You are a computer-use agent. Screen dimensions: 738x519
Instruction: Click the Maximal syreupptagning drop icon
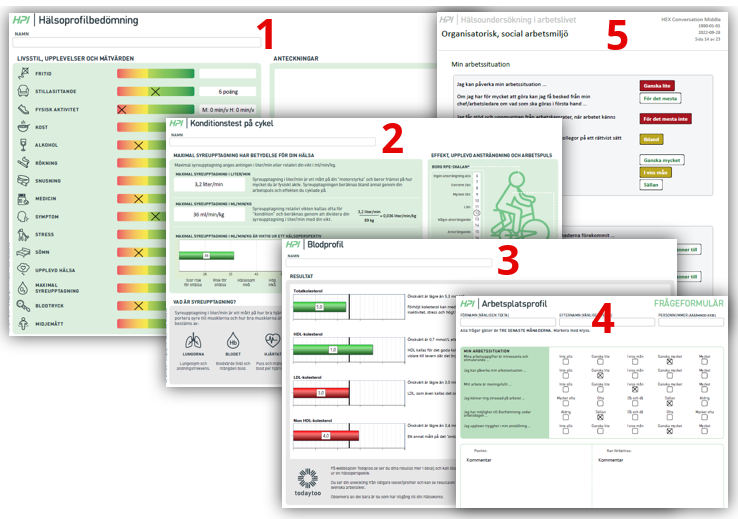pyautogui.click(x=24, y=288)
